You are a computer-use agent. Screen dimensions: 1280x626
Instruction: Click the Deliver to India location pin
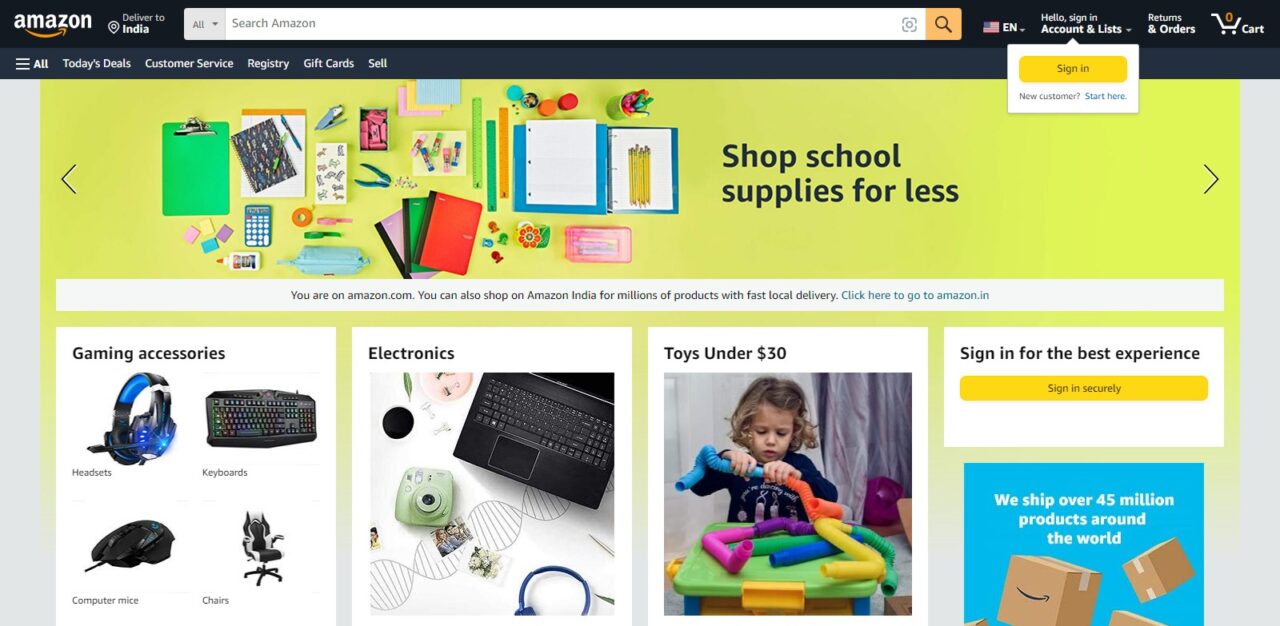tap(114, 28)
